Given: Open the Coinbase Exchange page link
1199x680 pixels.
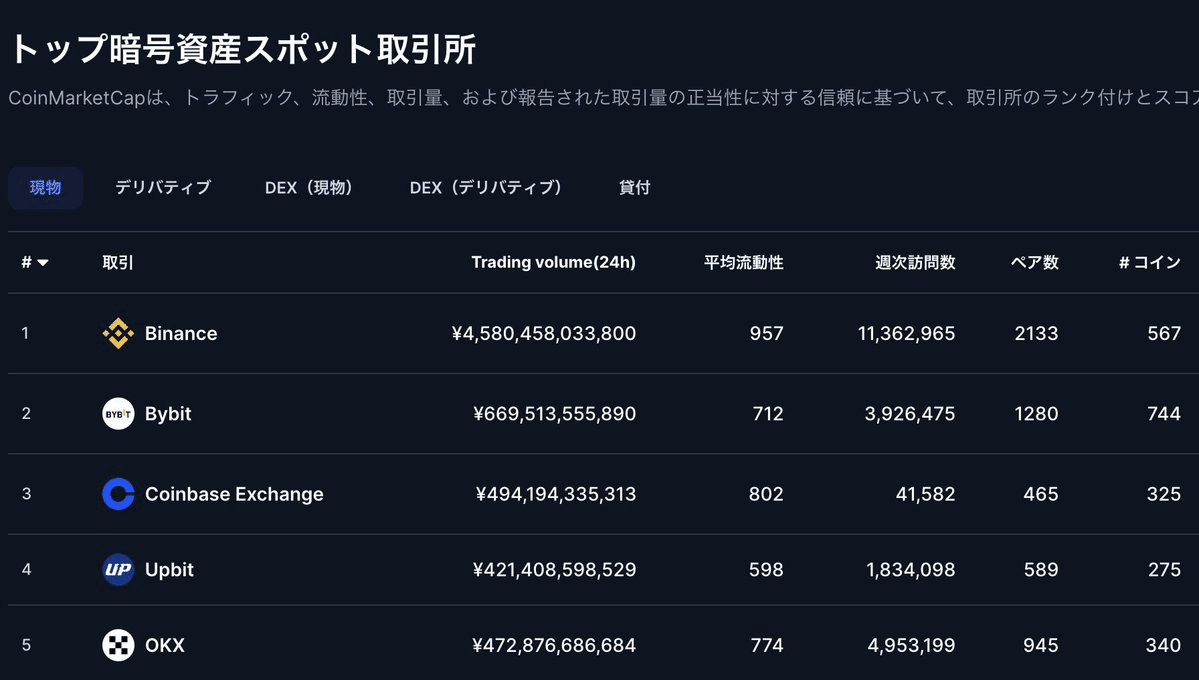Looking at the screenshot, I should (x=234, y=493).
